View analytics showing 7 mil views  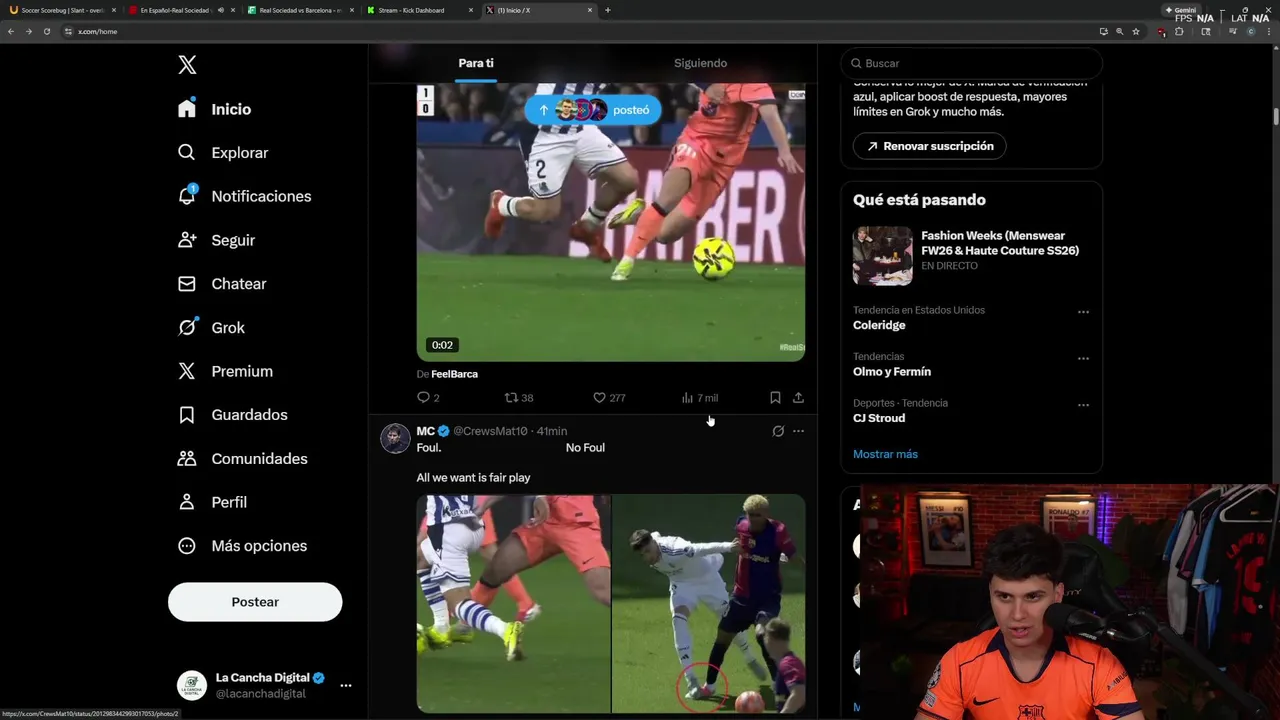(700, 398)
